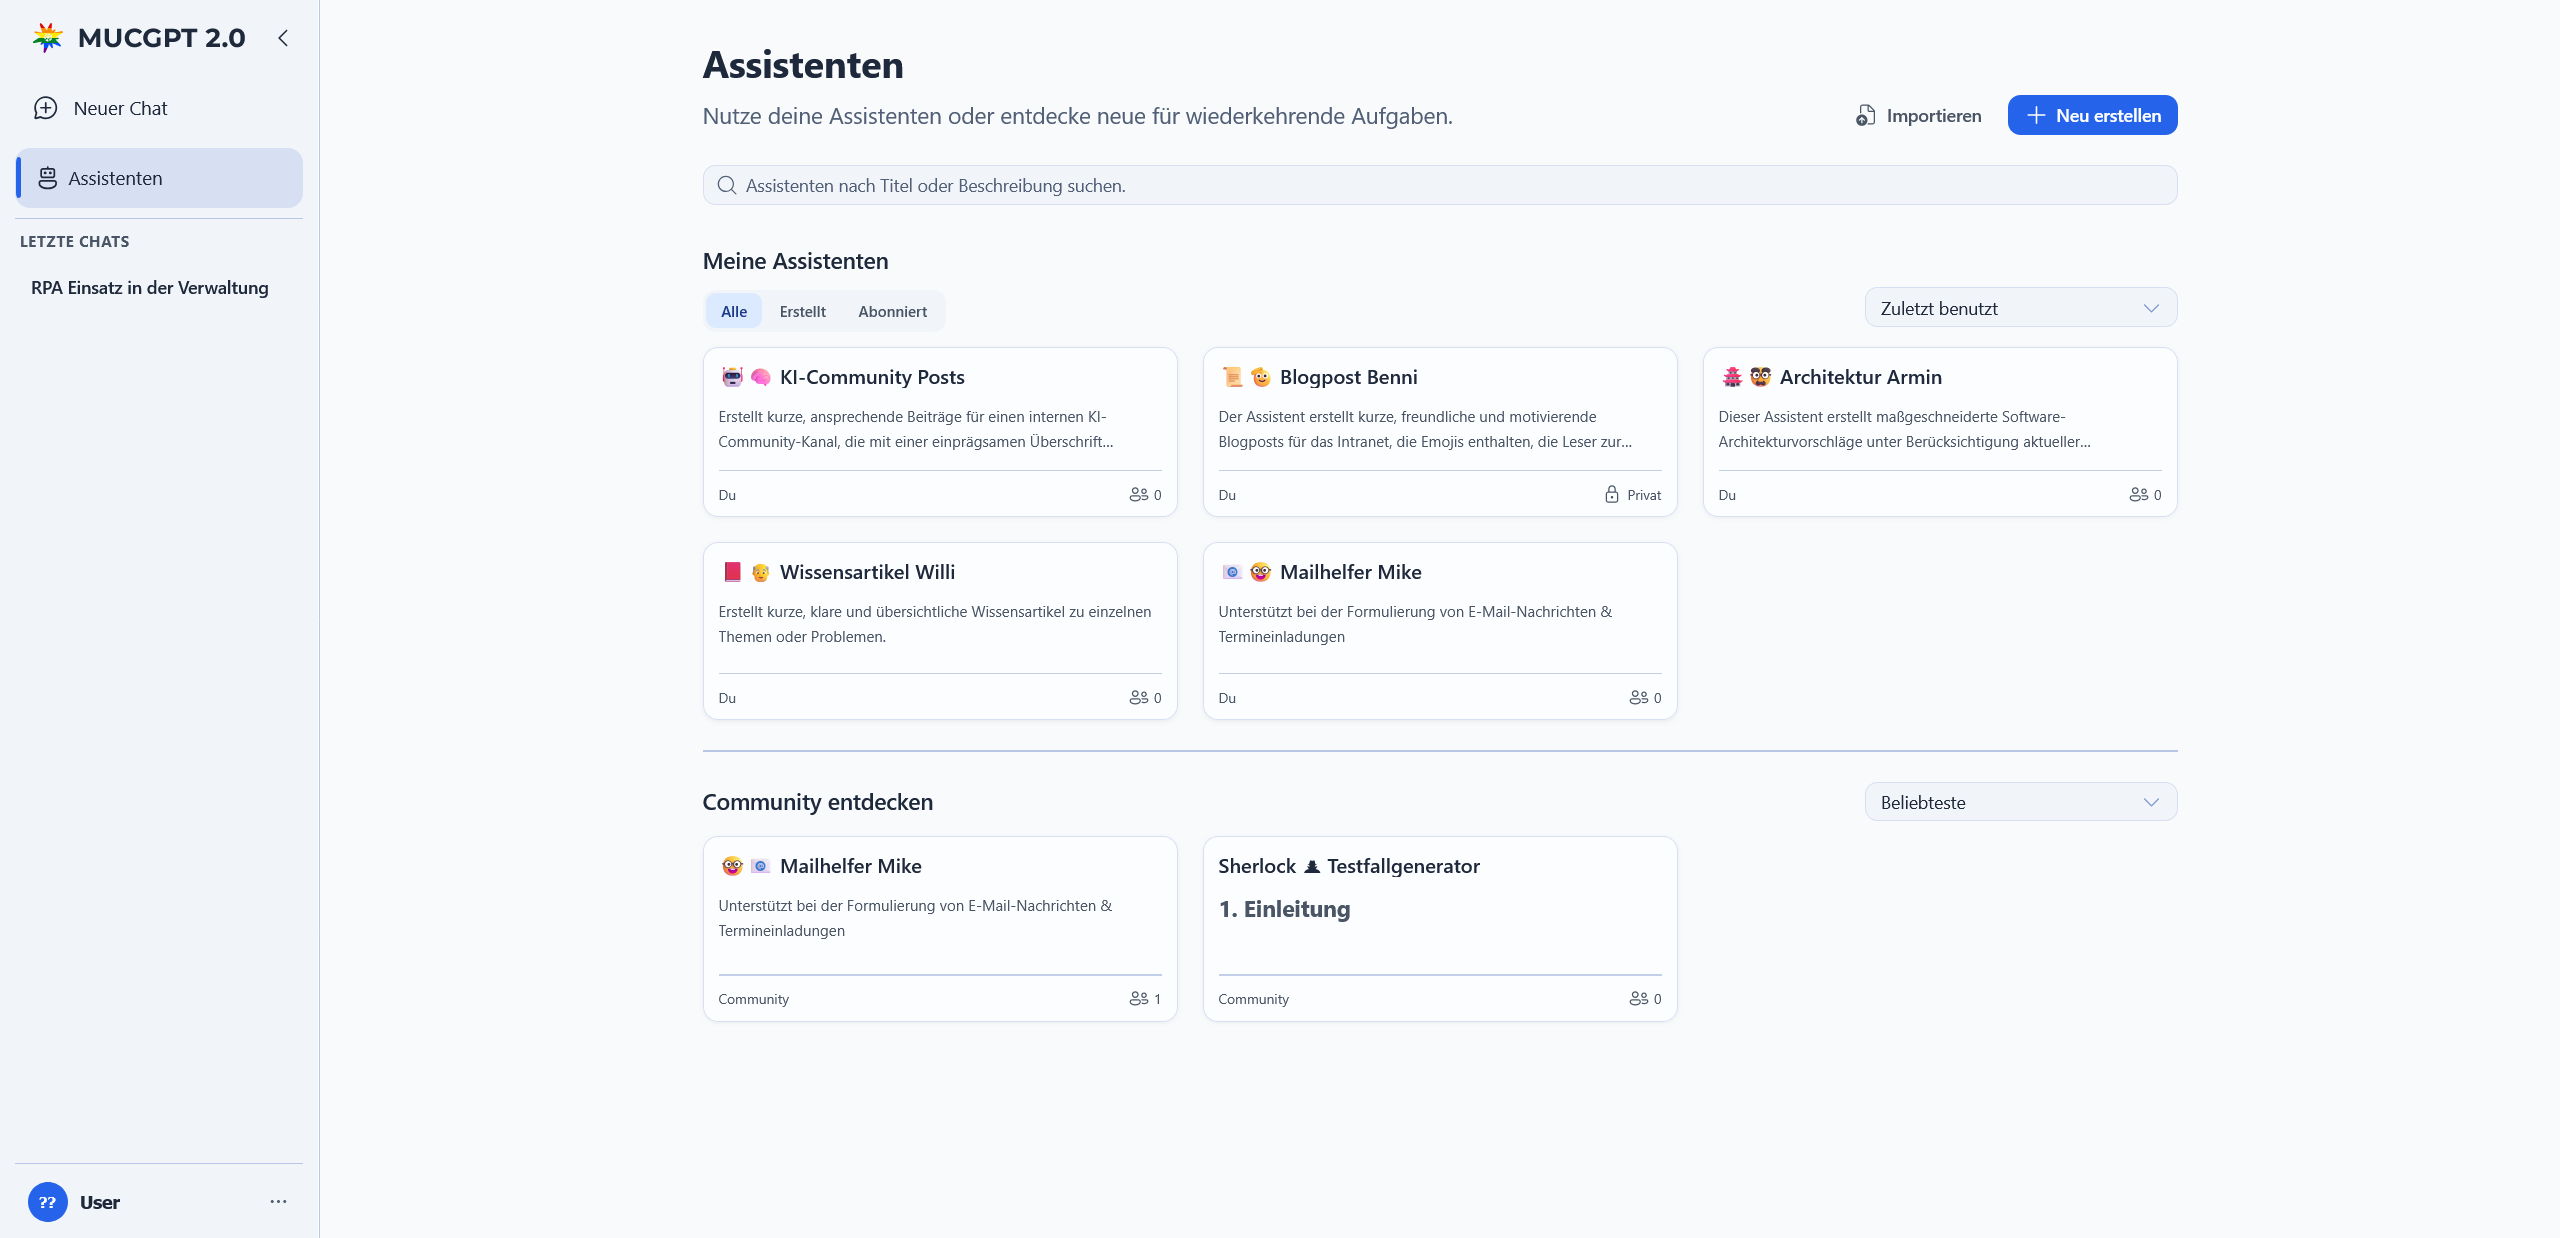The image size is (2560, 1238).
Task: Collapse the sidebar with the chevron arrow
Action: coord(283,38)
